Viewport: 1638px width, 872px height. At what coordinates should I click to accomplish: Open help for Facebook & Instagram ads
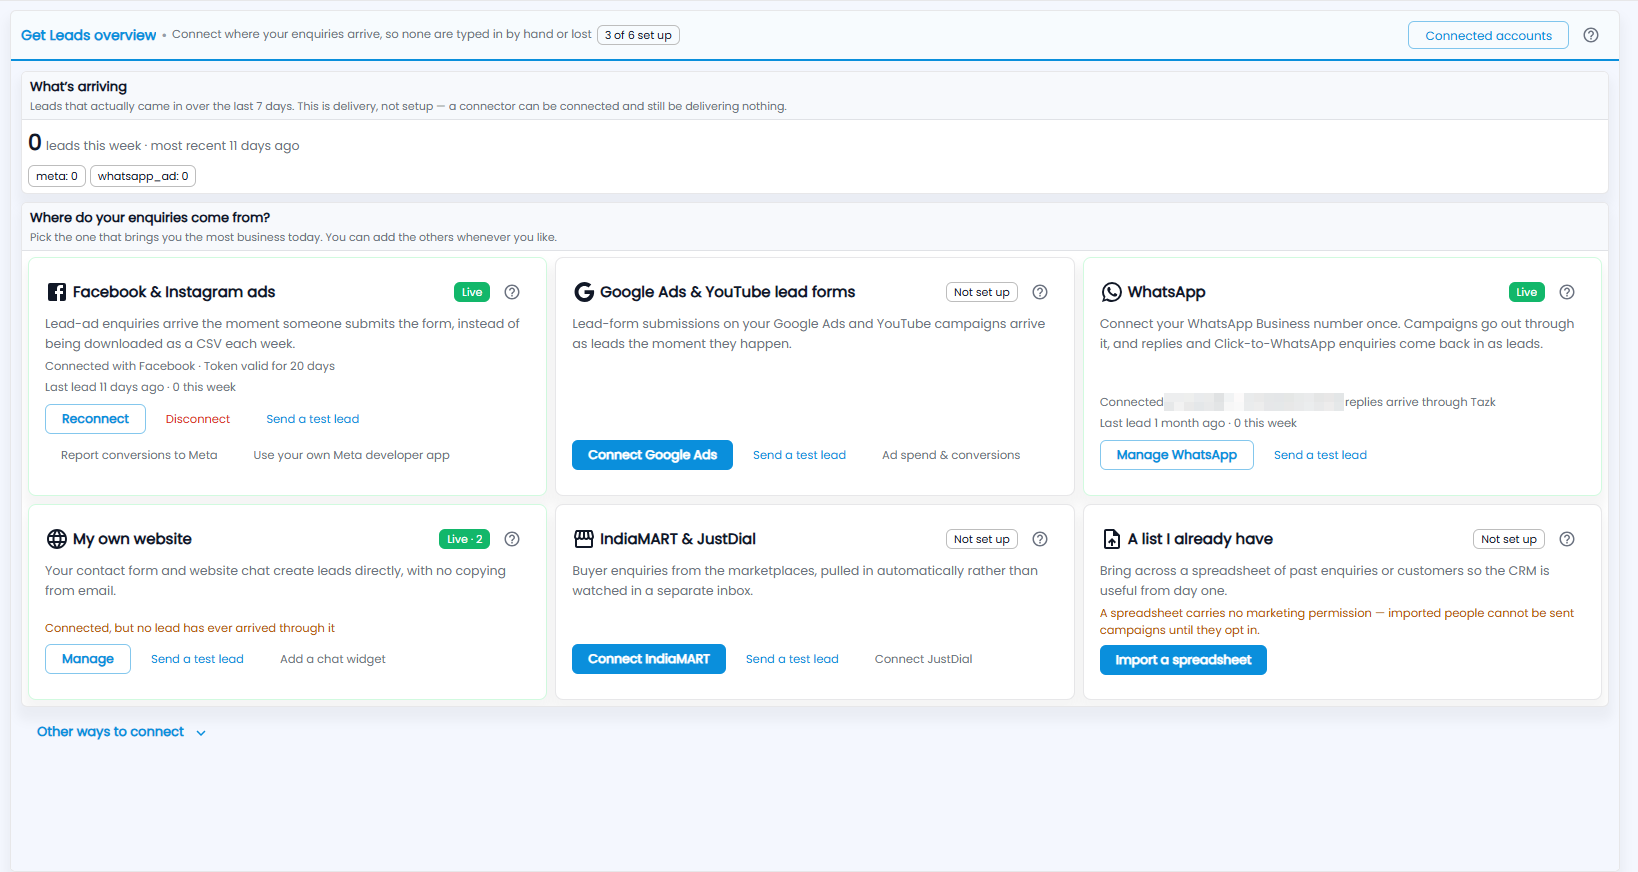click(512, 292)
